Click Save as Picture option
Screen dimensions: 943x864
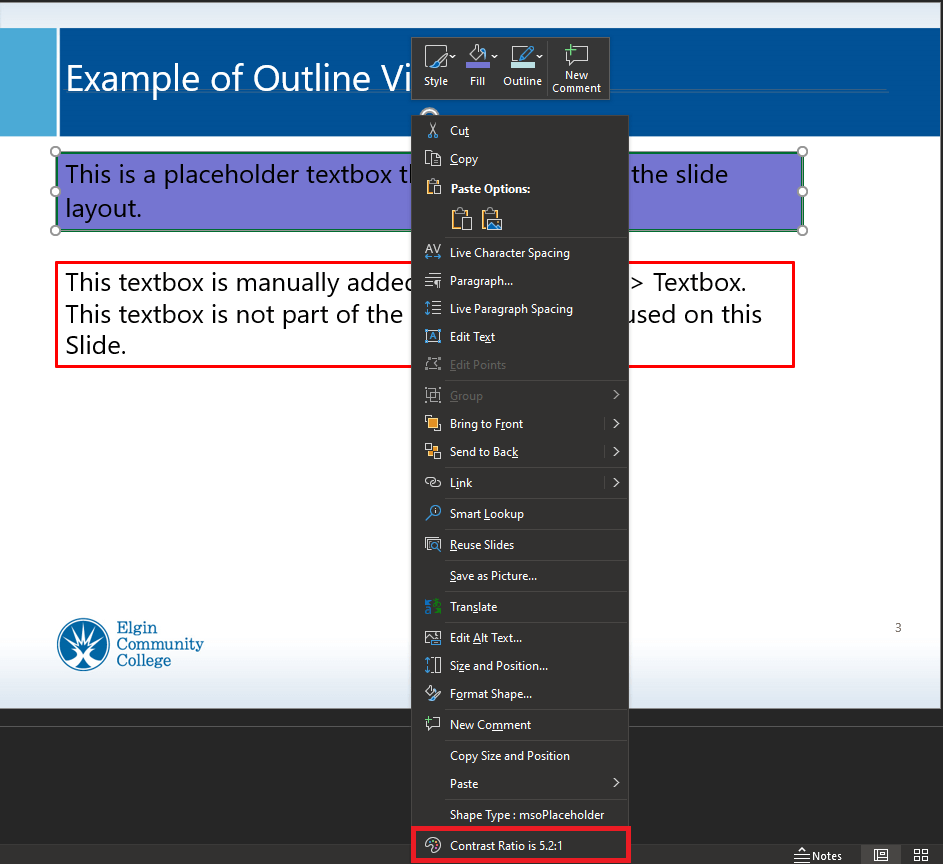tap(493, 575)
